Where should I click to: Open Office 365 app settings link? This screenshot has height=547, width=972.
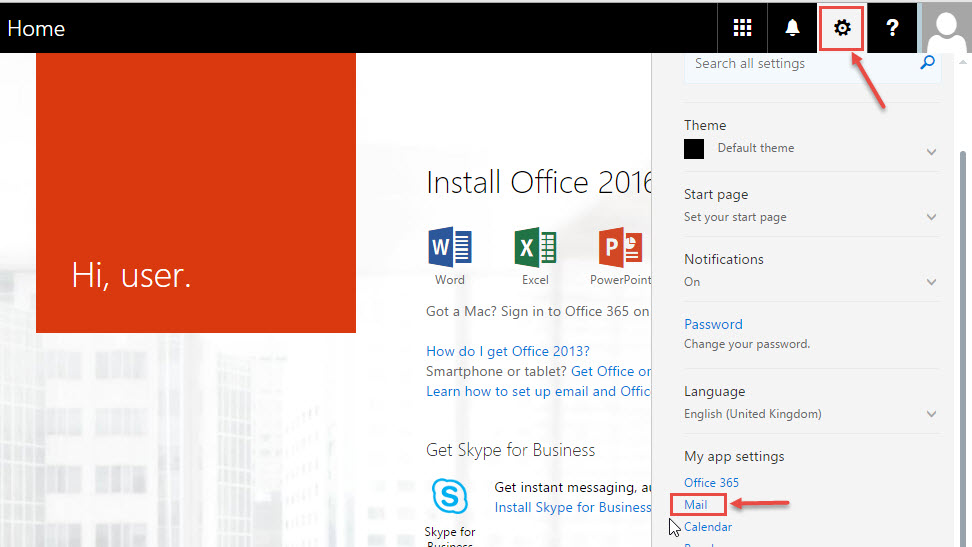pyautogui.click(x=711, y=483)
